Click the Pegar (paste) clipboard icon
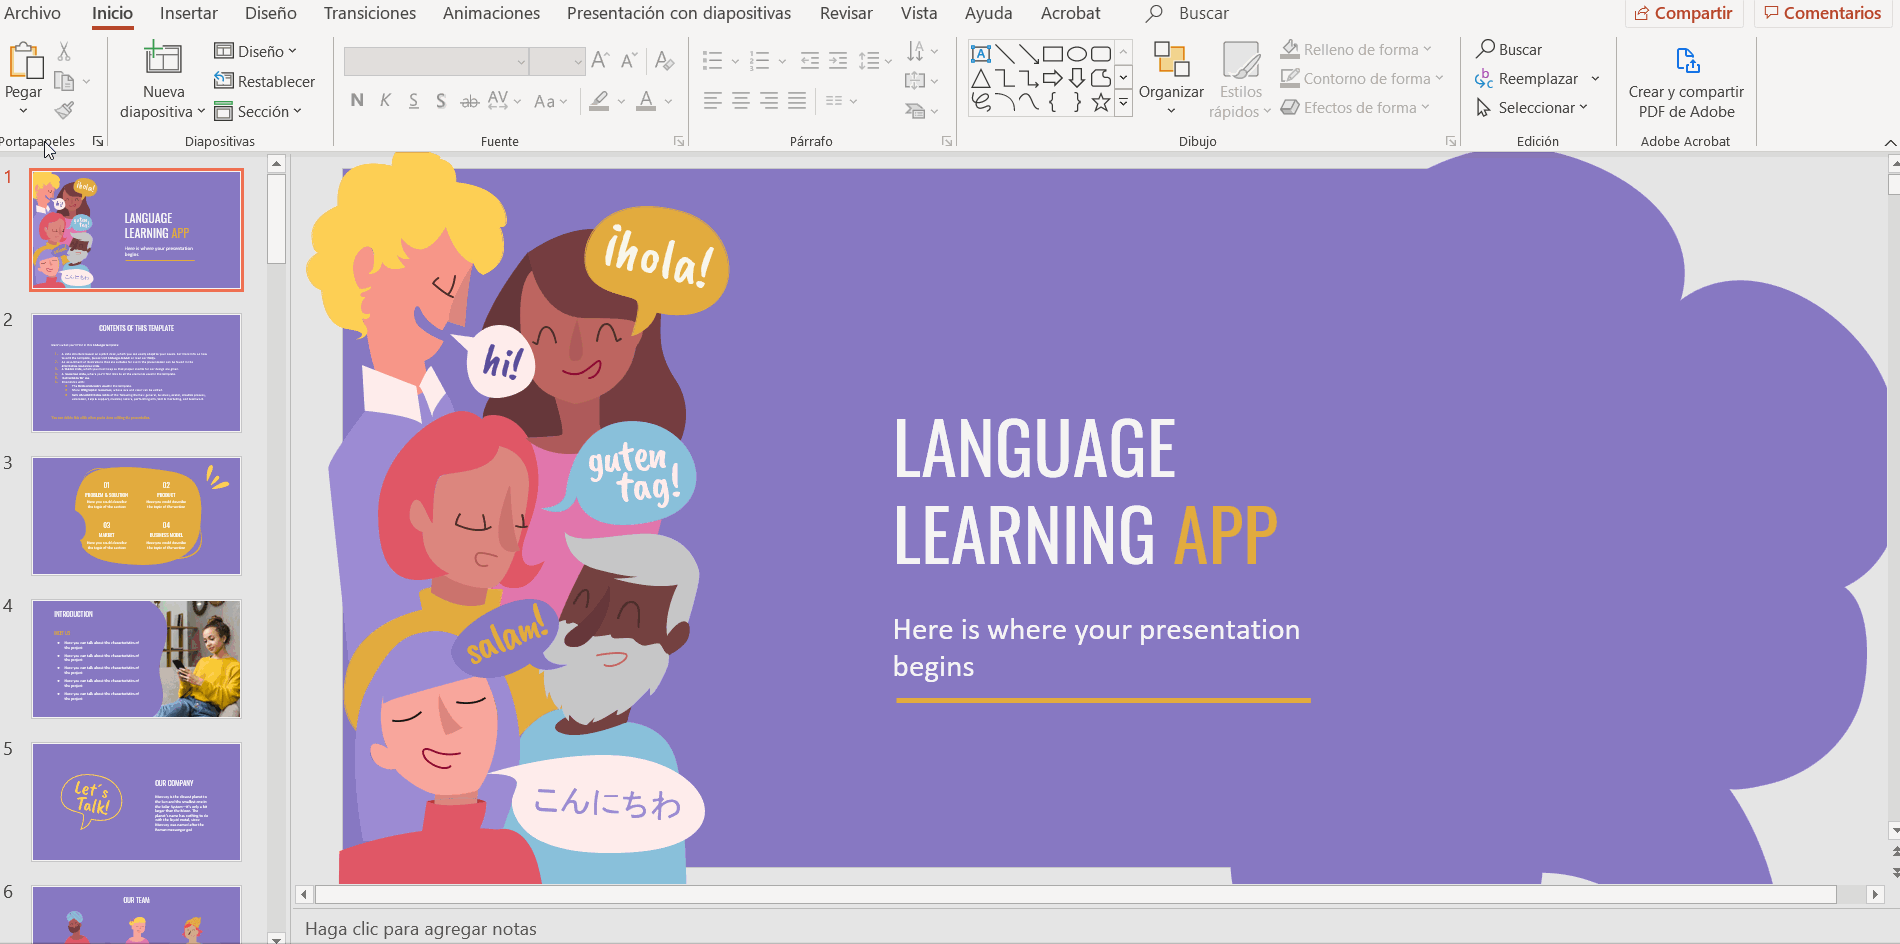 [x=25, y=62]
